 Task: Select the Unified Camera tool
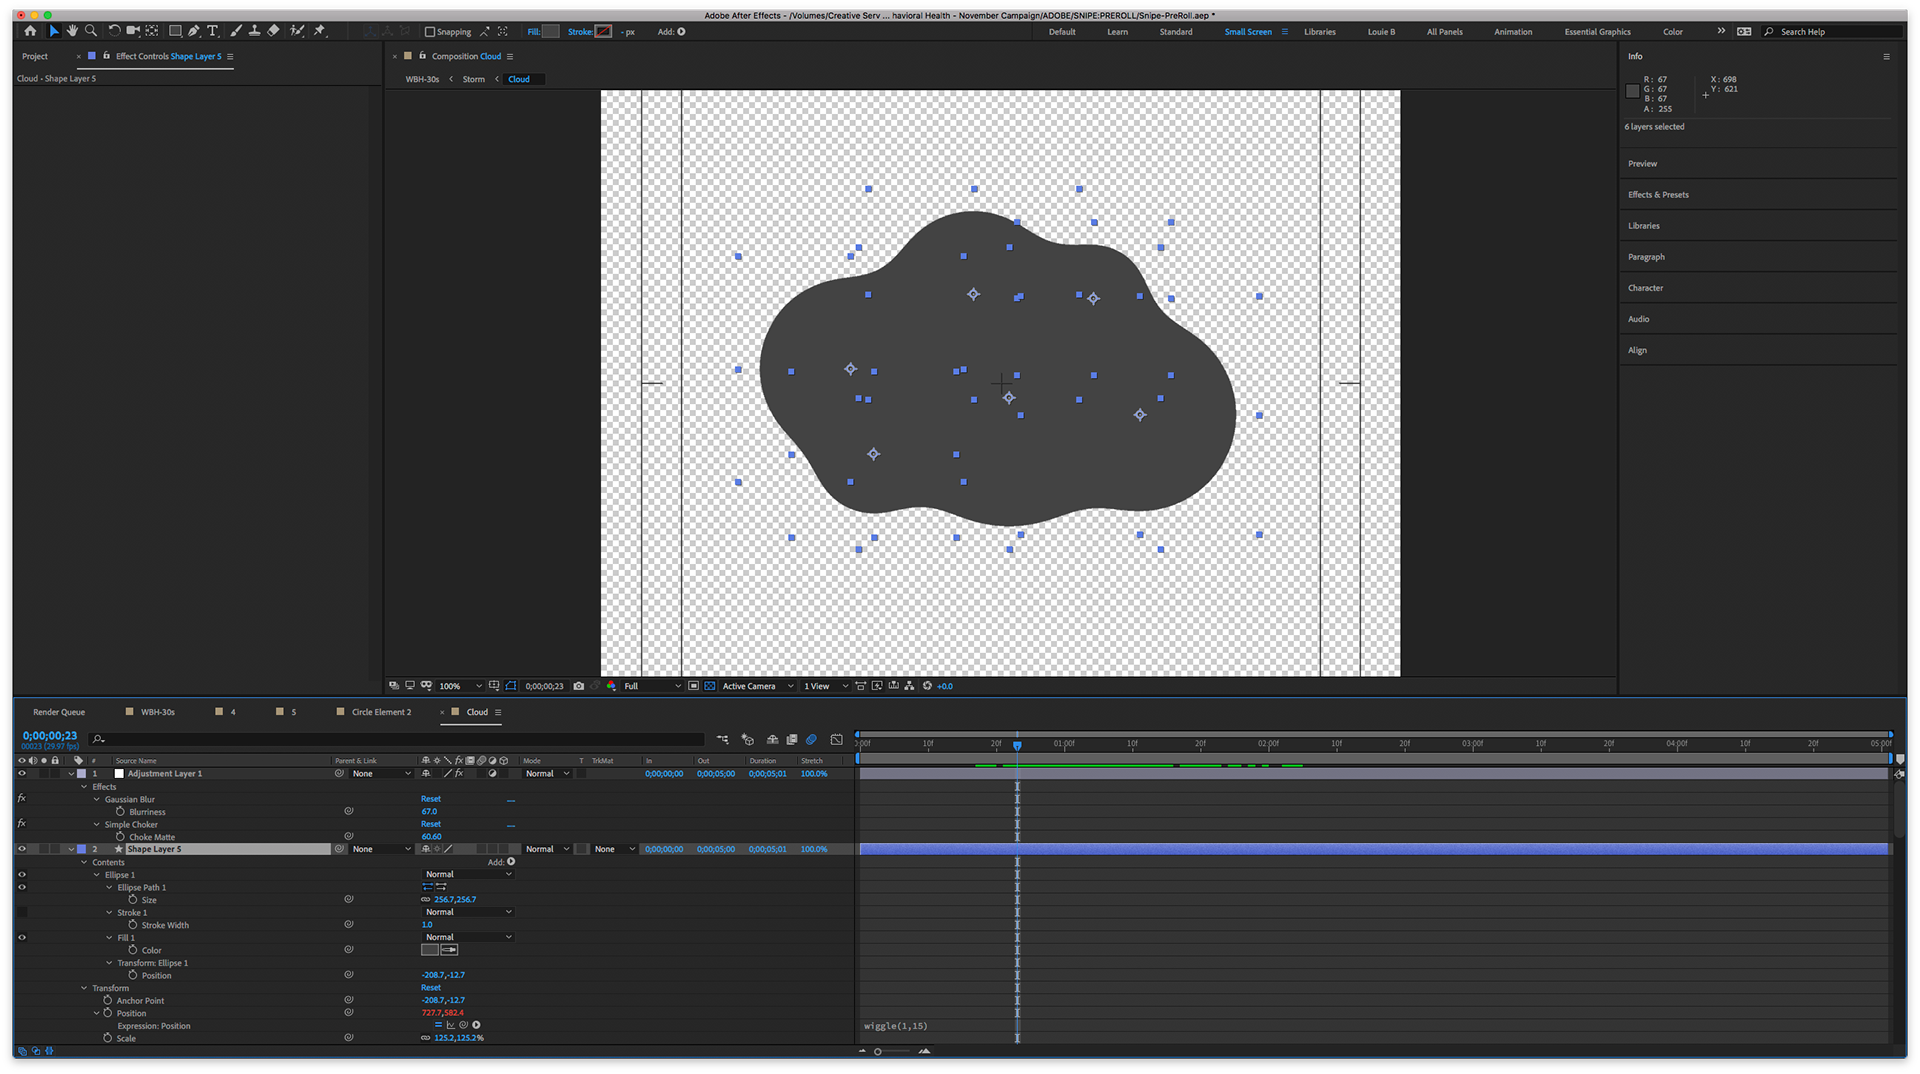[x=133, y=31]
